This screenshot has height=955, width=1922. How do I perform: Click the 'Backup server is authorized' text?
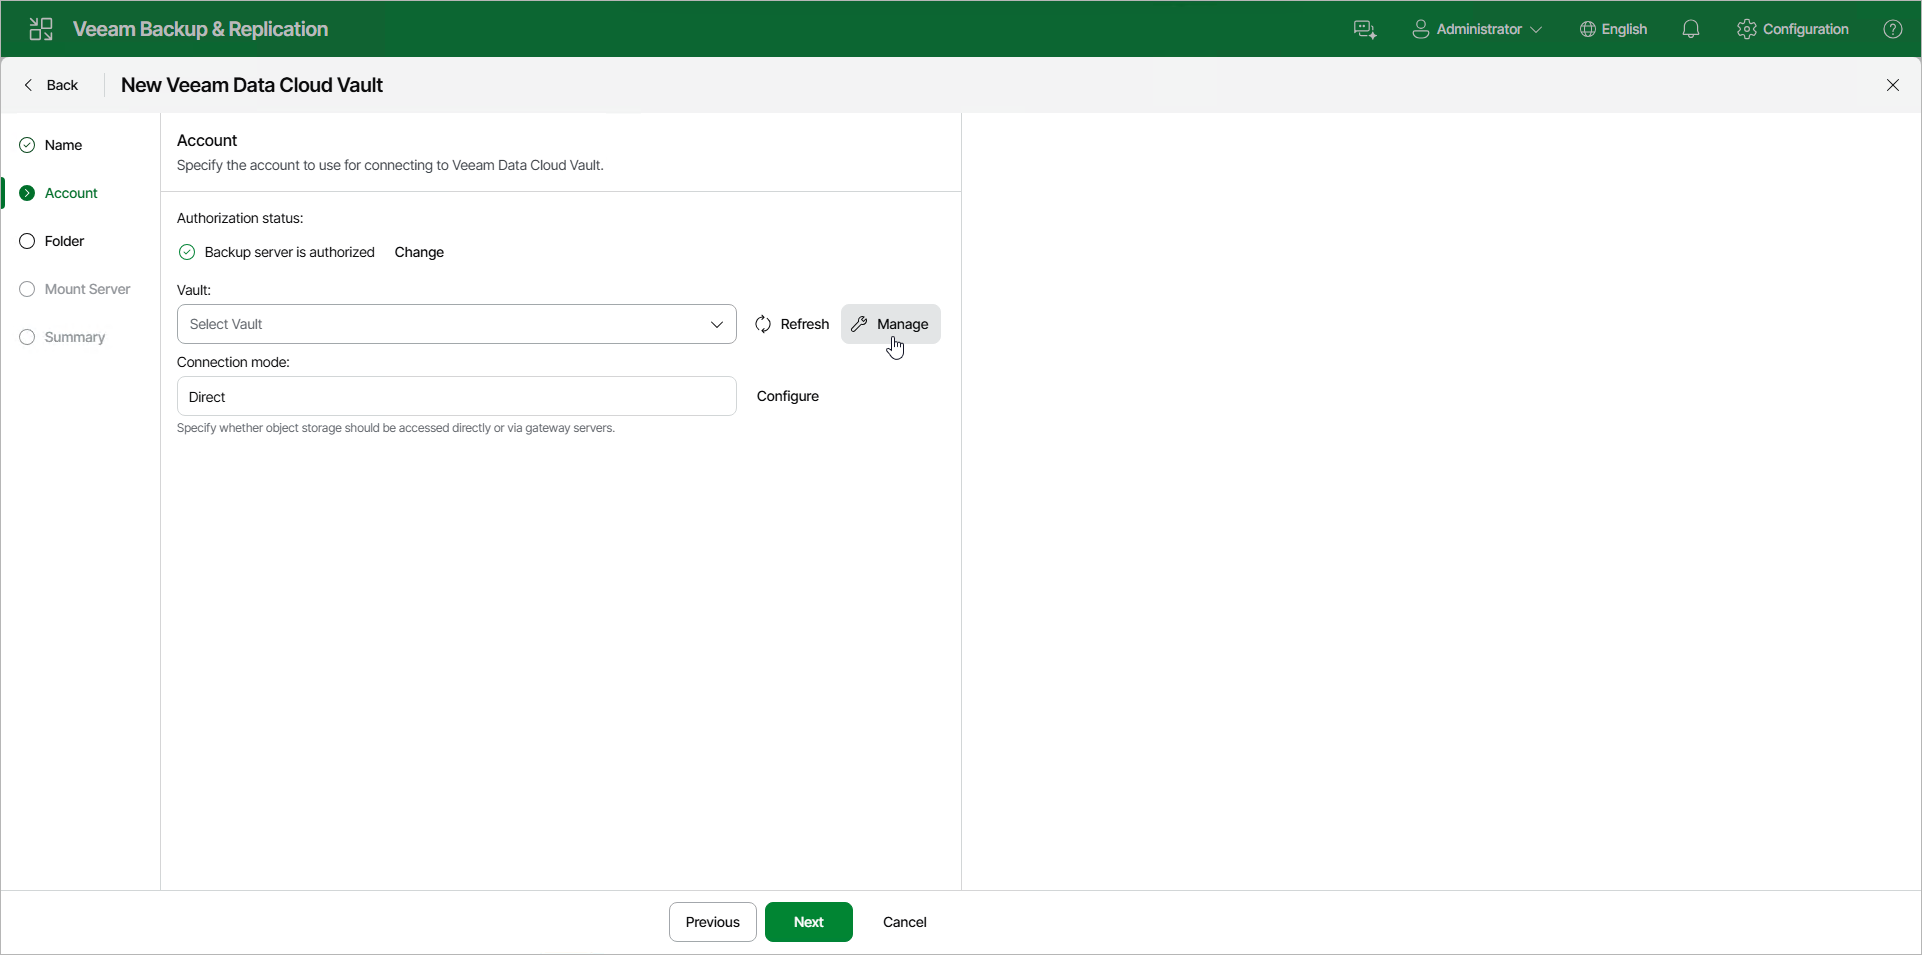pos(290,252)
